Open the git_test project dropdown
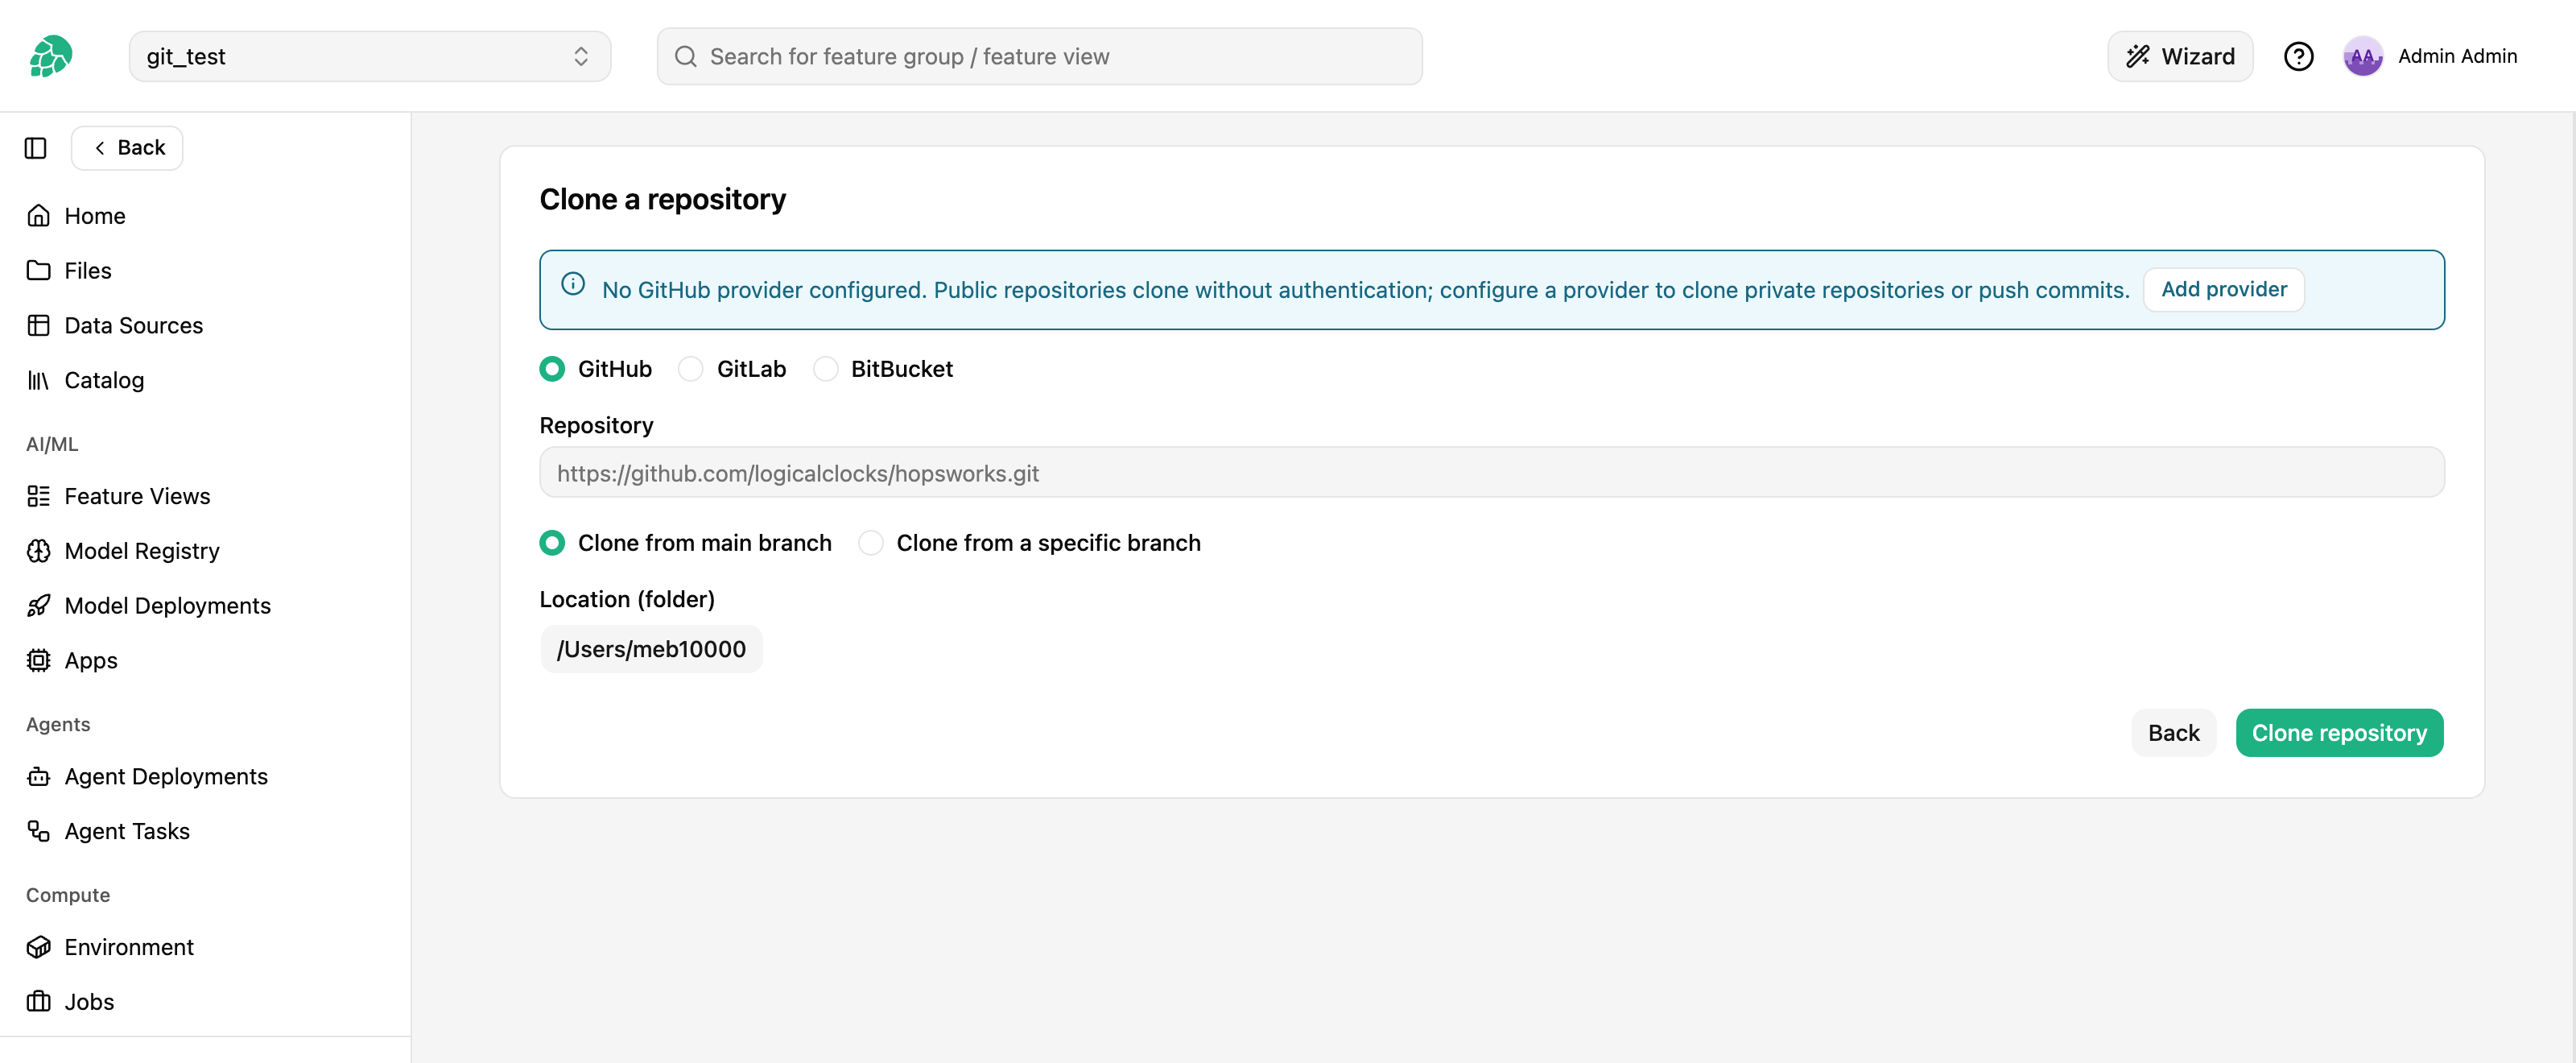 370,56
